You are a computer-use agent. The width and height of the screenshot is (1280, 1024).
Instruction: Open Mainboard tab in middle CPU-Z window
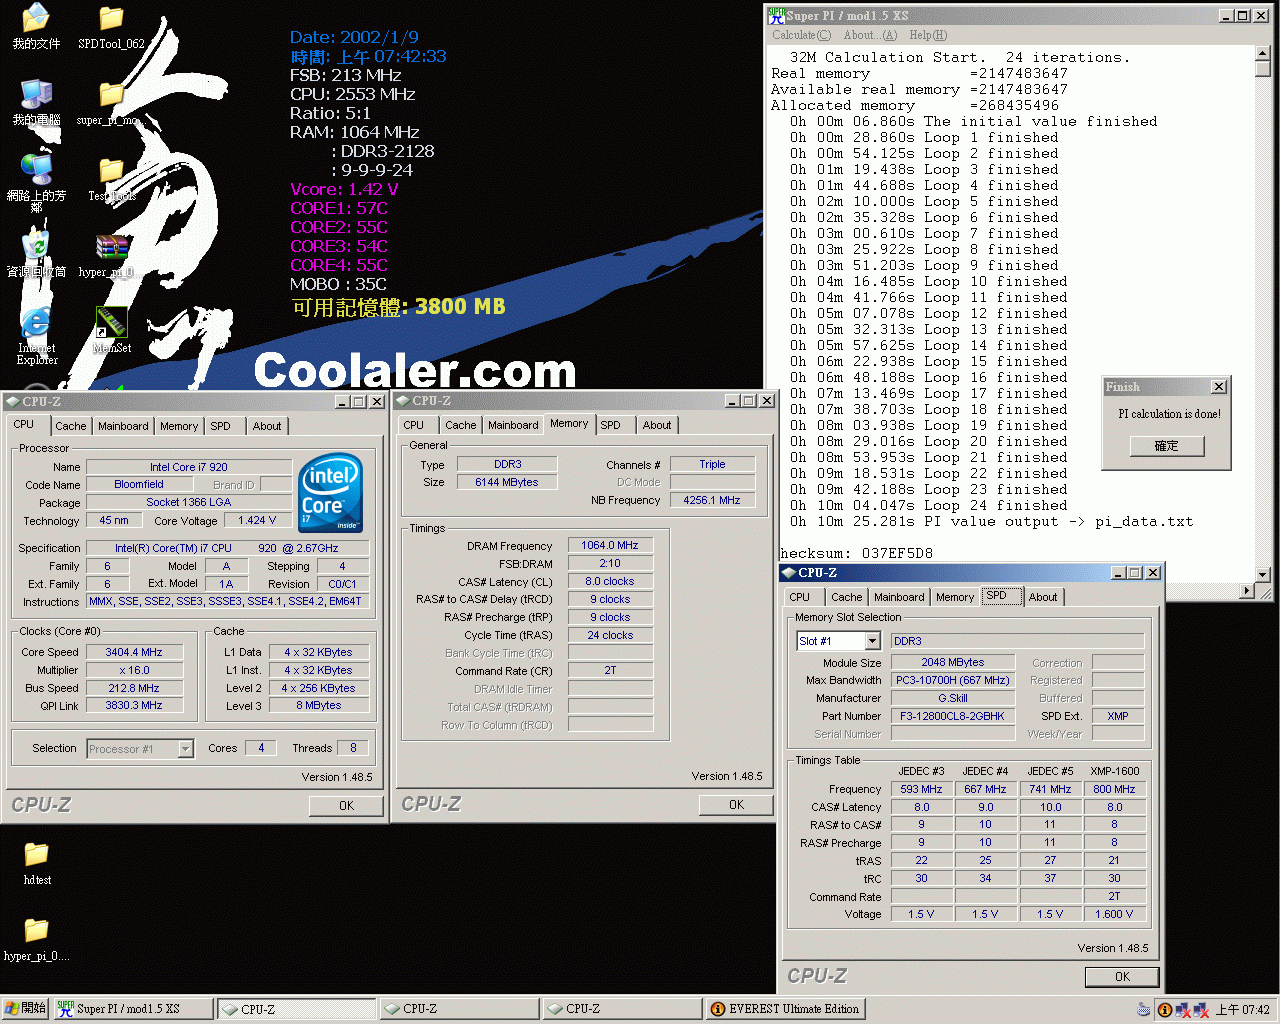point(513,425)
